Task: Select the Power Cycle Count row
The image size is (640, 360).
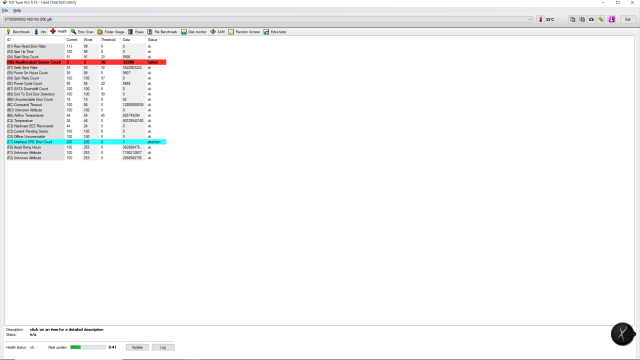Action: click(86, 84)
